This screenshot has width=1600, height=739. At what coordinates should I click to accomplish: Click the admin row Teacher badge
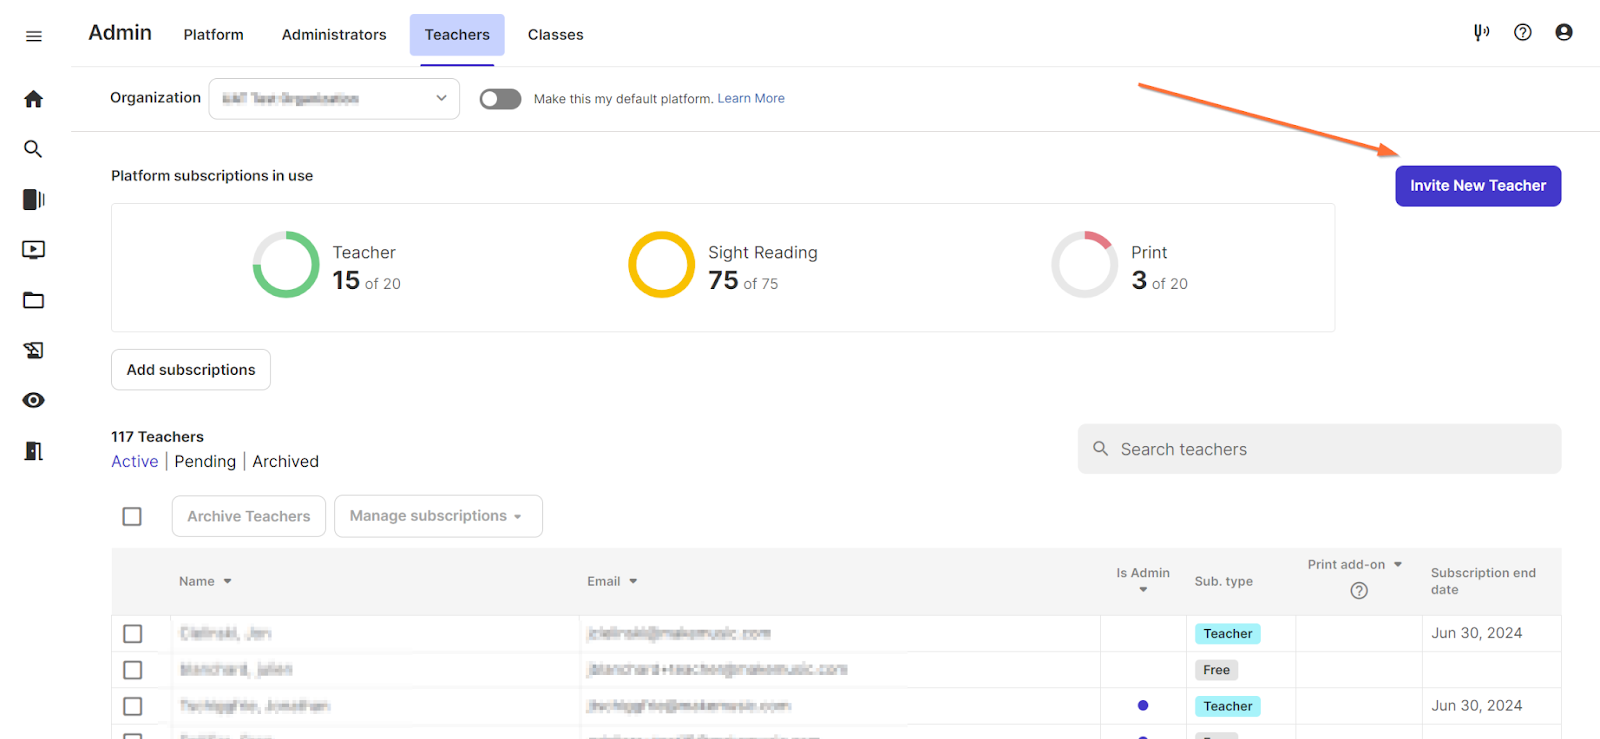[1227, 706]
